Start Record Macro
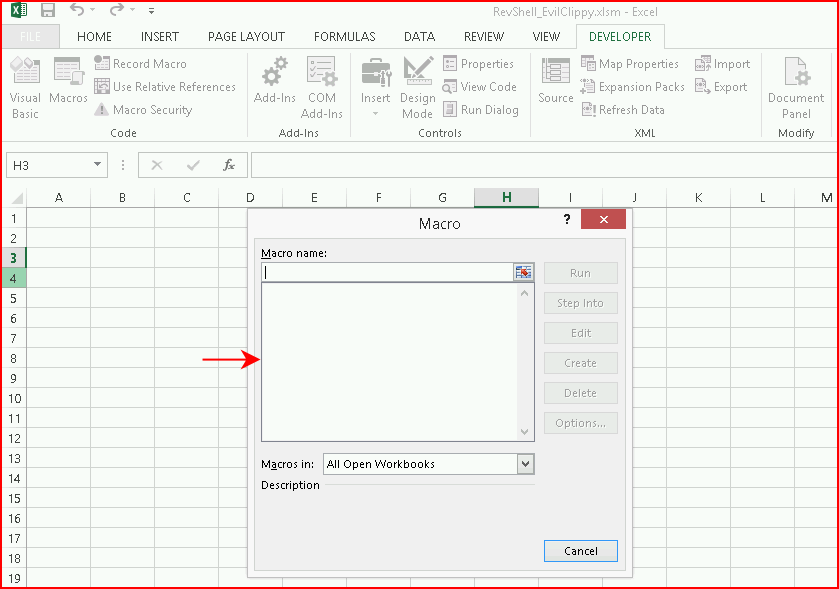 (x=140, y=64)
